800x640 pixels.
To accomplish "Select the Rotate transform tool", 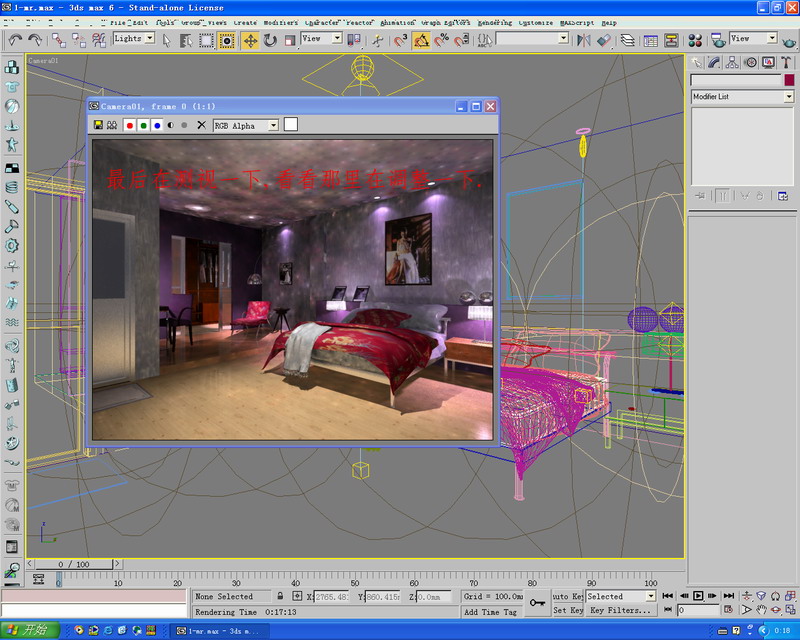I will click(x=270, y=40).
